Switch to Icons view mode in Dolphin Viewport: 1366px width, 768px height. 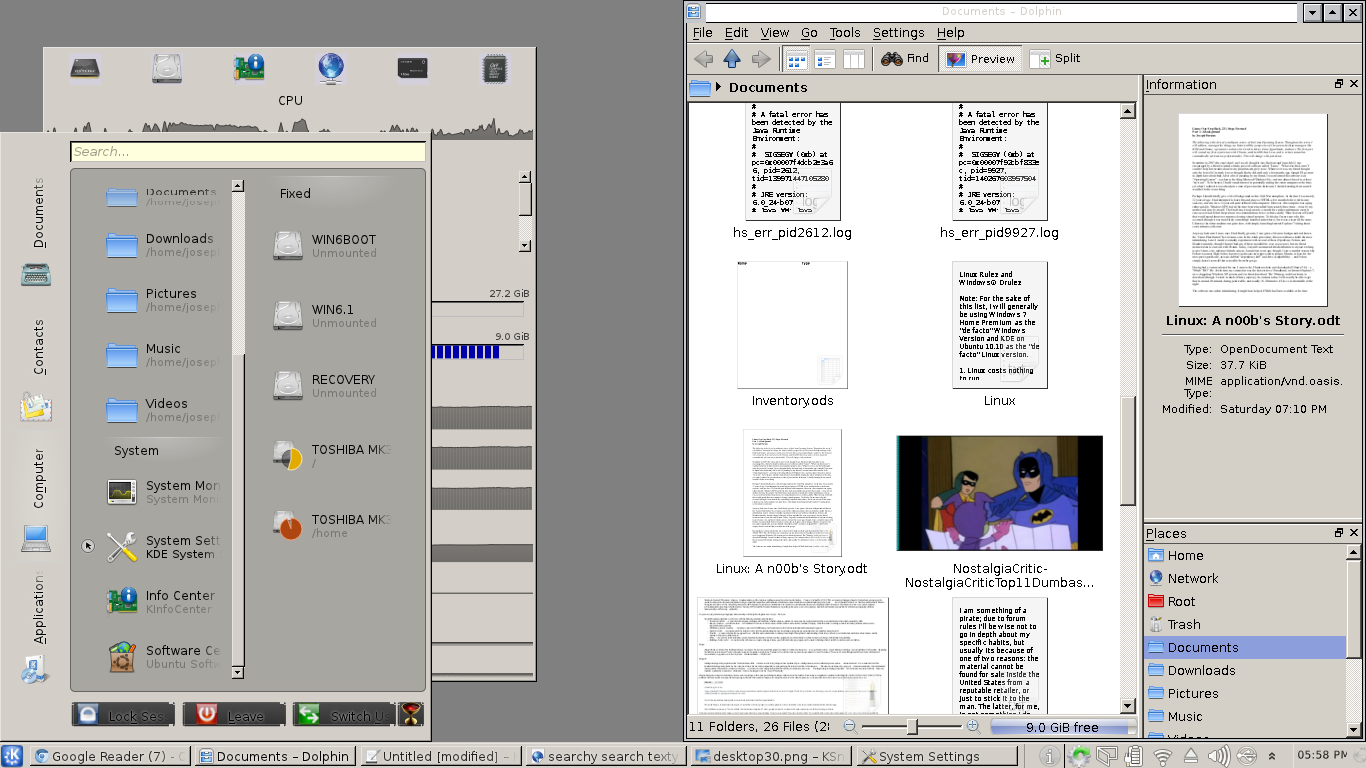796,59
